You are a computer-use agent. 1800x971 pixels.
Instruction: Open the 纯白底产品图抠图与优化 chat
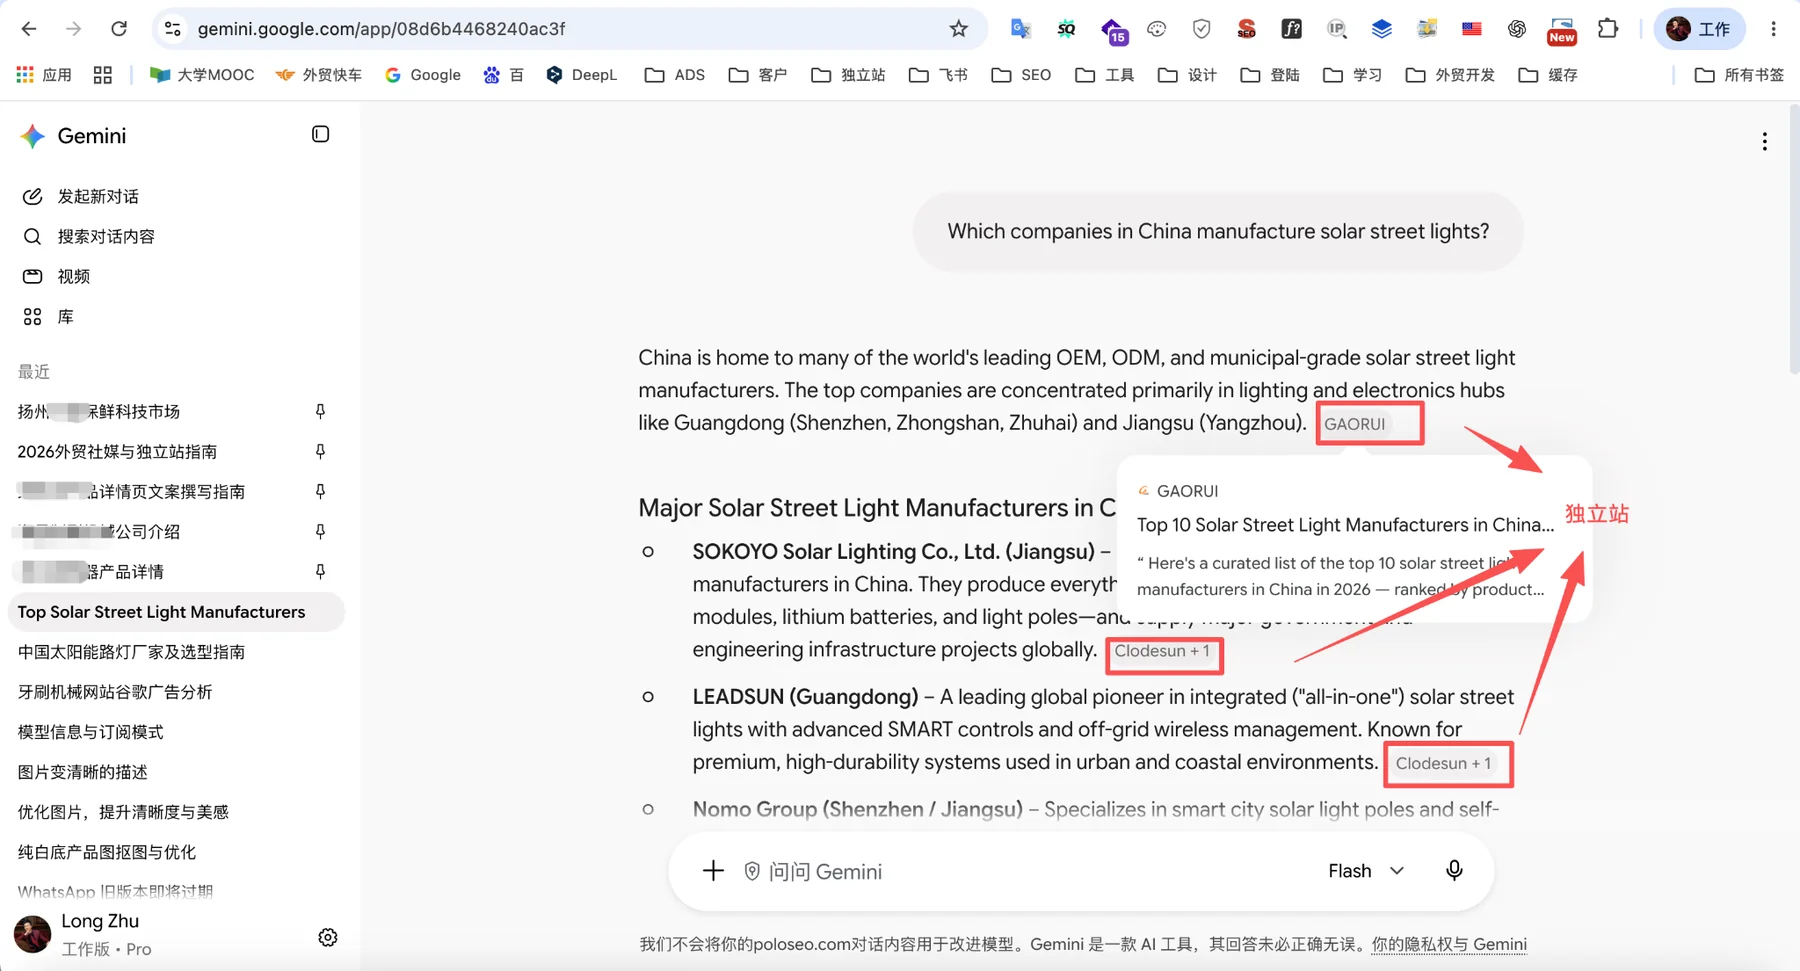tap(107, 851)
